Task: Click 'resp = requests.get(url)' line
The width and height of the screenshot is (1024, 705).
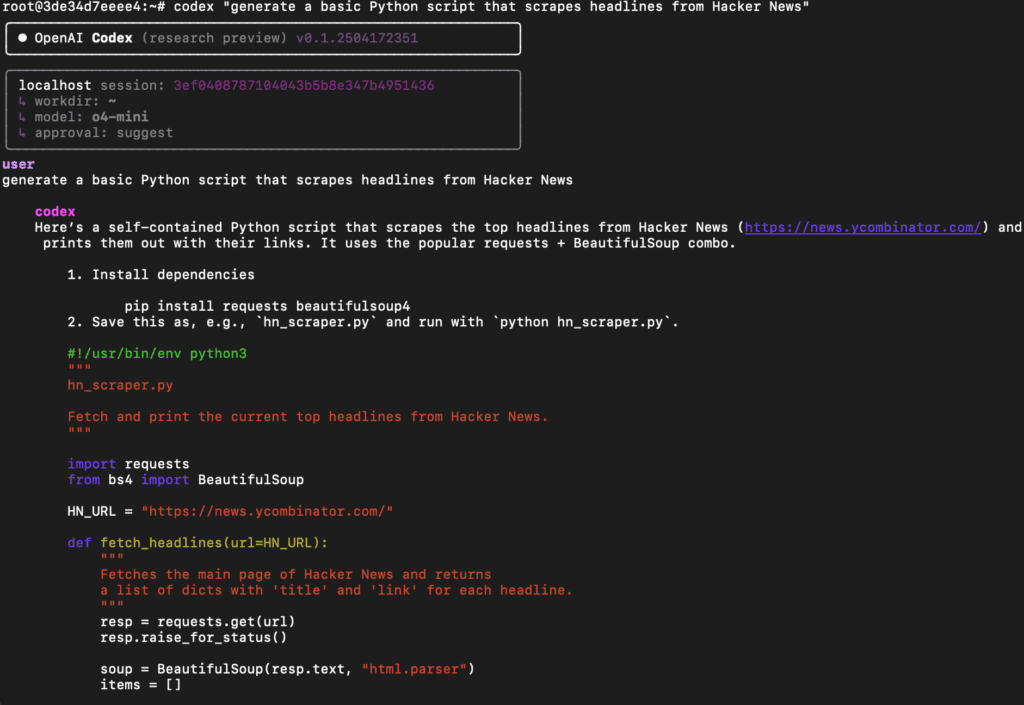Action: [x=197, y=621]
